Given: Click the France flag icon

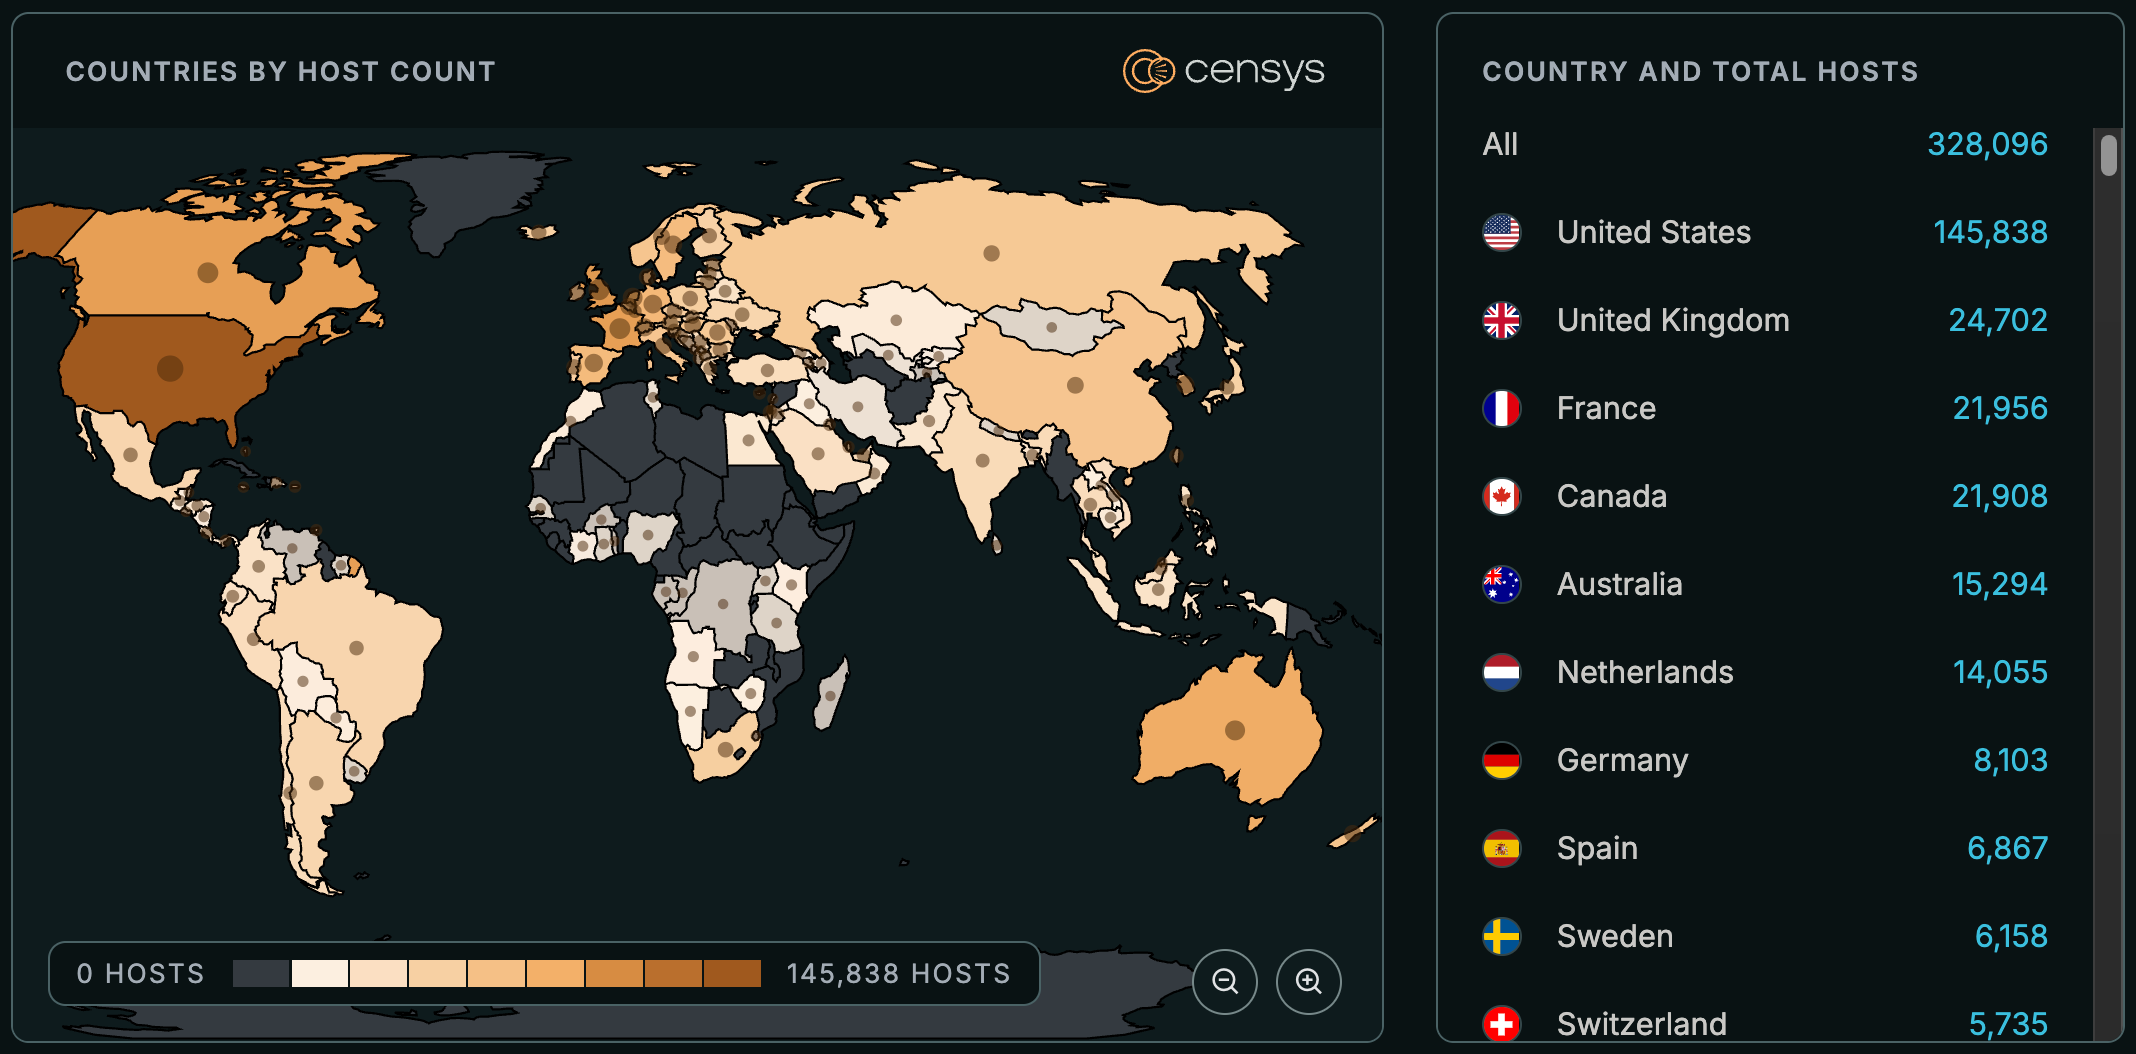Looking at the screenshot, I should click(x=1501, y=408).
